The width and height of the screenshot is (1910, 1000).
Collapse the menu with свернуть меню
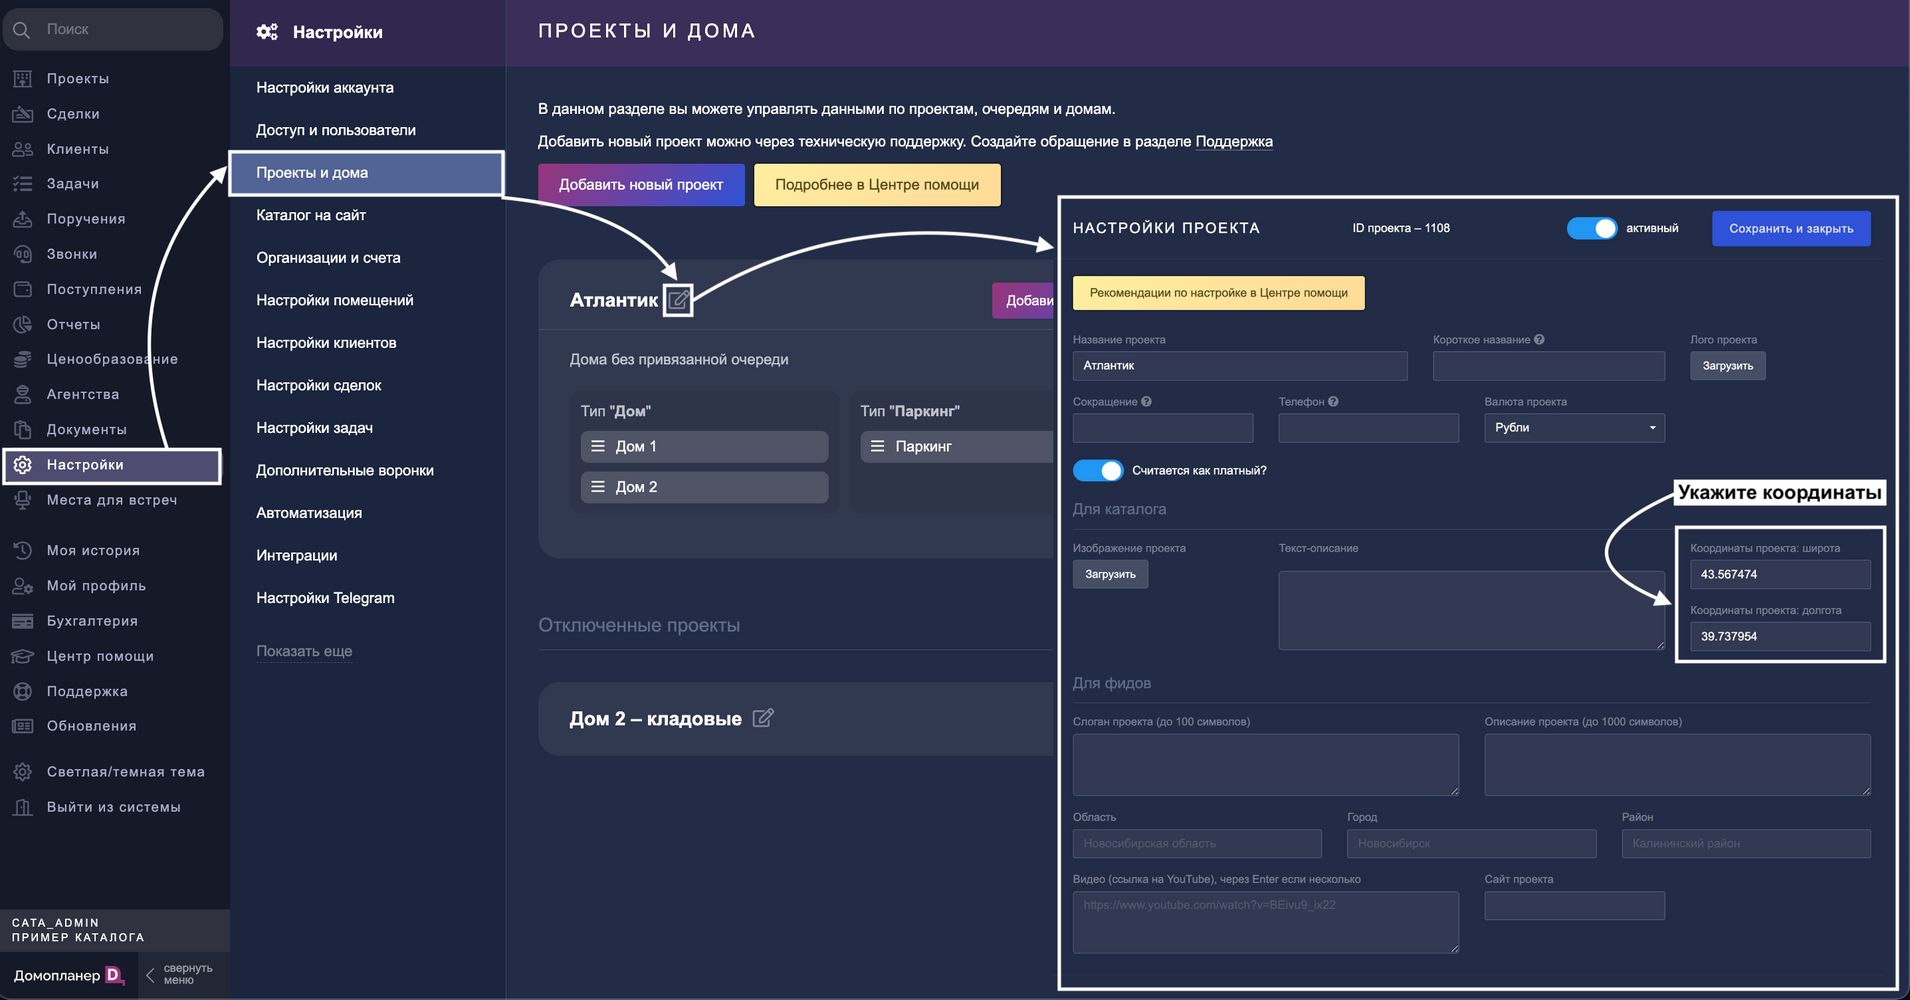[x=179, y=975]
